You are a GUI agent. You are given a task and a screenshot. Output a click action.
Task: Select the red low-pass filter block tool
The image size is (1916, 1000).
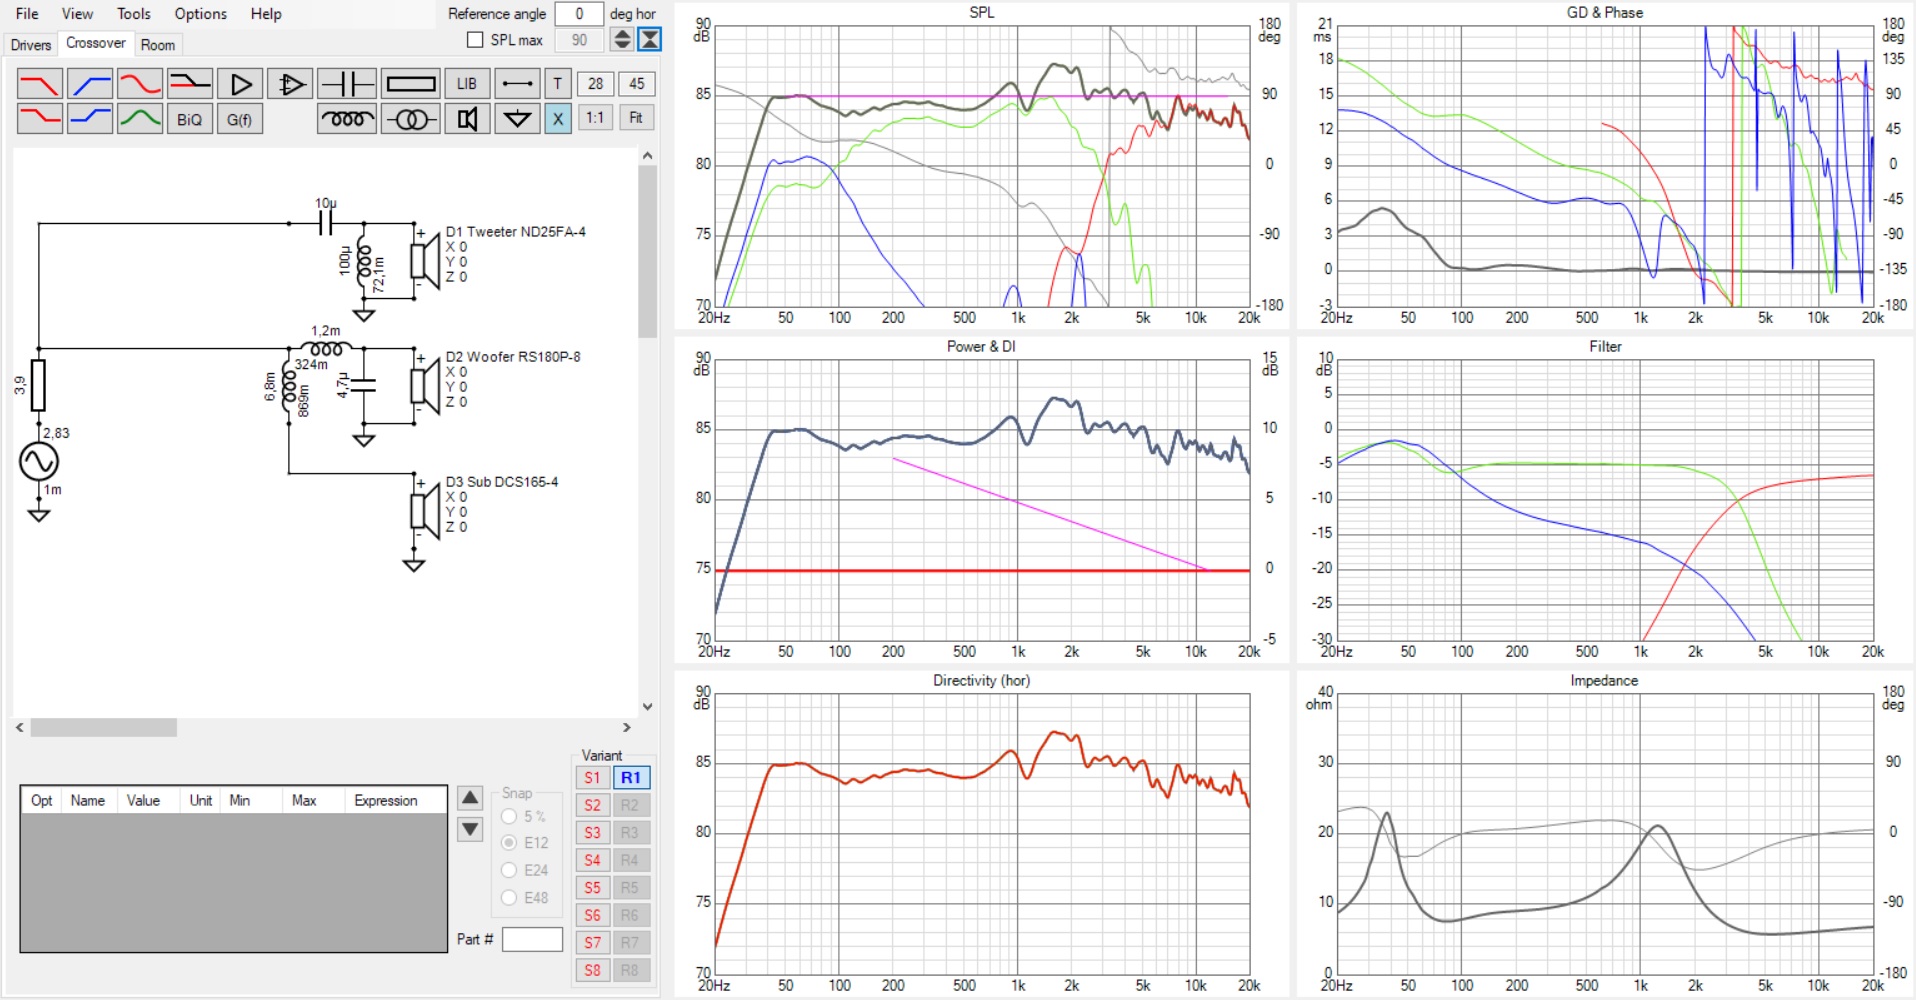coord(40,84)
